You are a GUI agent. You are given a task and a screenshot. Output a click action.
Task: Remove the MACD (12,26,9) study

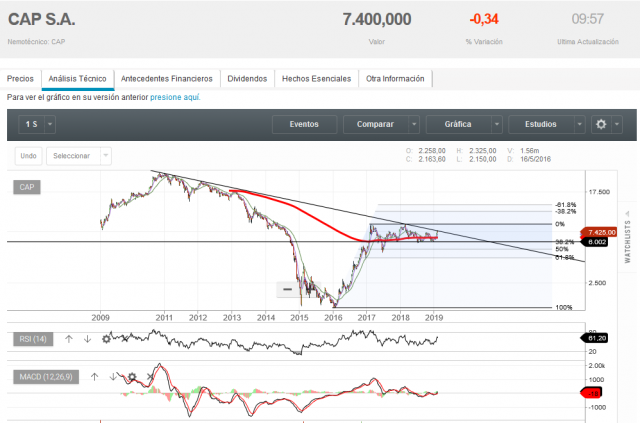[150, 376]
